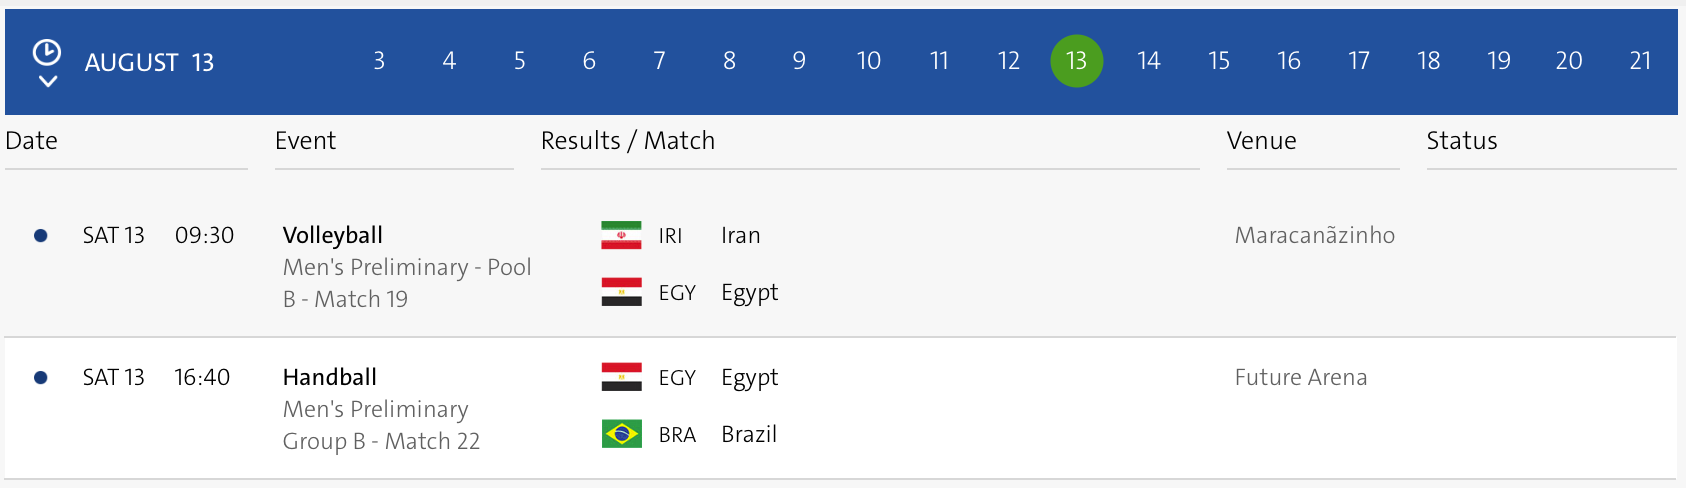Click blue dot beside Volleyball row
Image resolution: width=1686 pixels, height=488 pixels.
coord(41,236)
